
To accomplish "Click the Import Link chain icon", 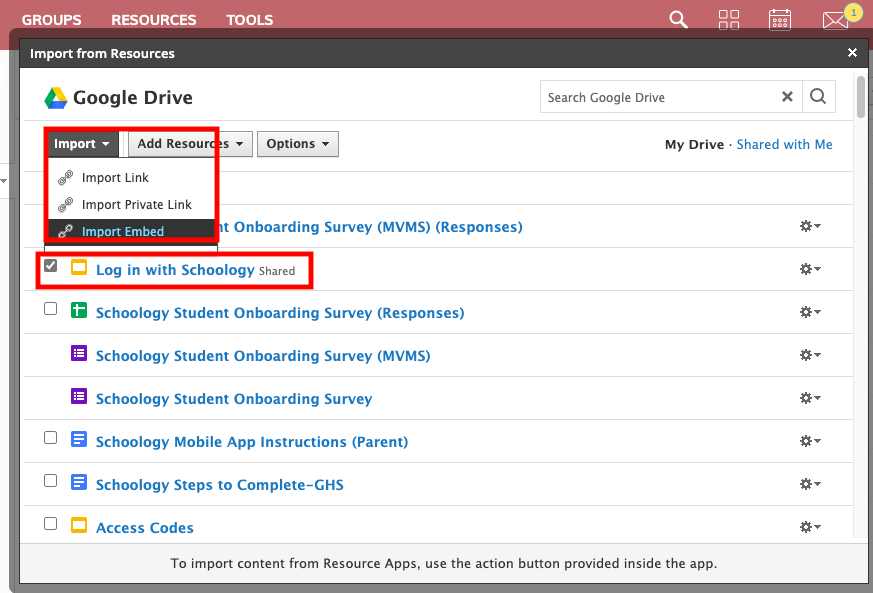I will pyautogui.click(x=66, y=178).
